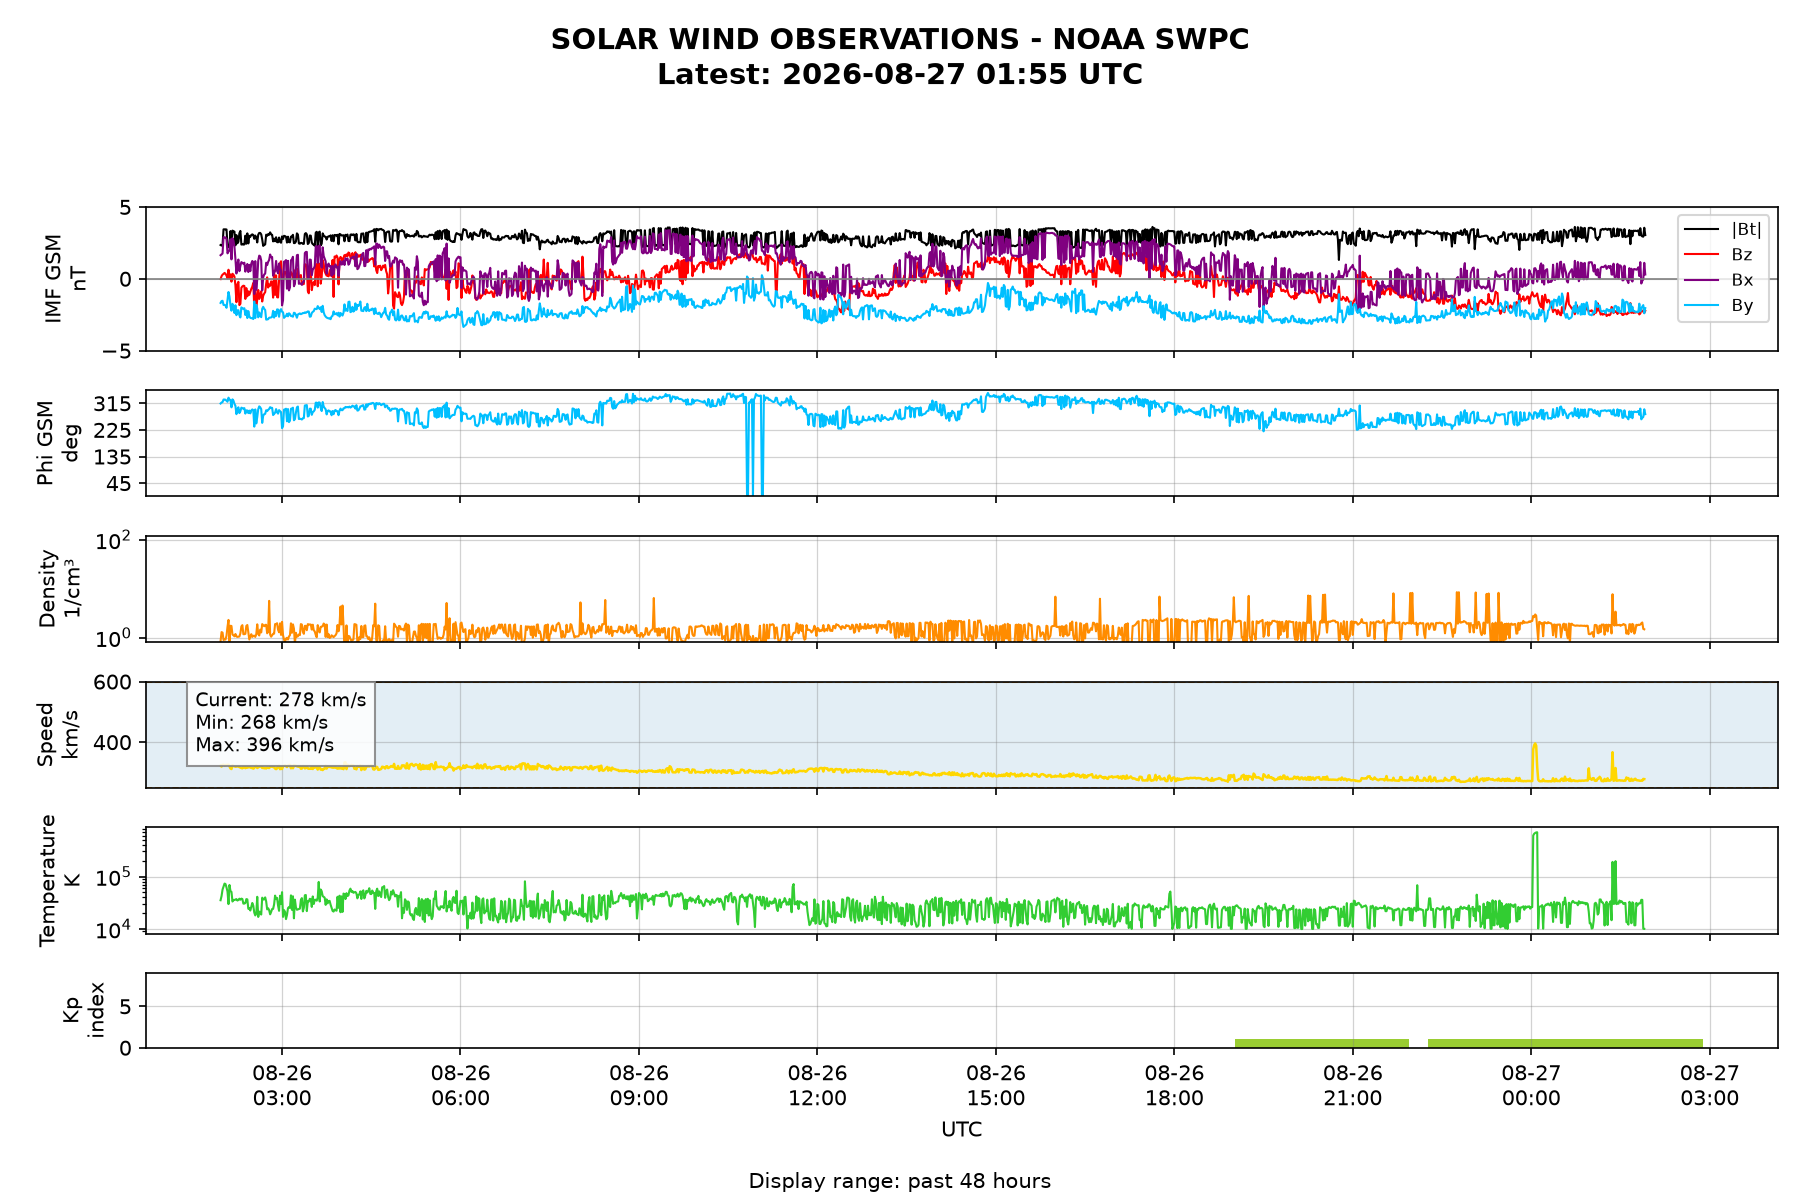This screenshot has height=1200, width=1800.
Task: Click the UTC axis label
Action: 962,1130
